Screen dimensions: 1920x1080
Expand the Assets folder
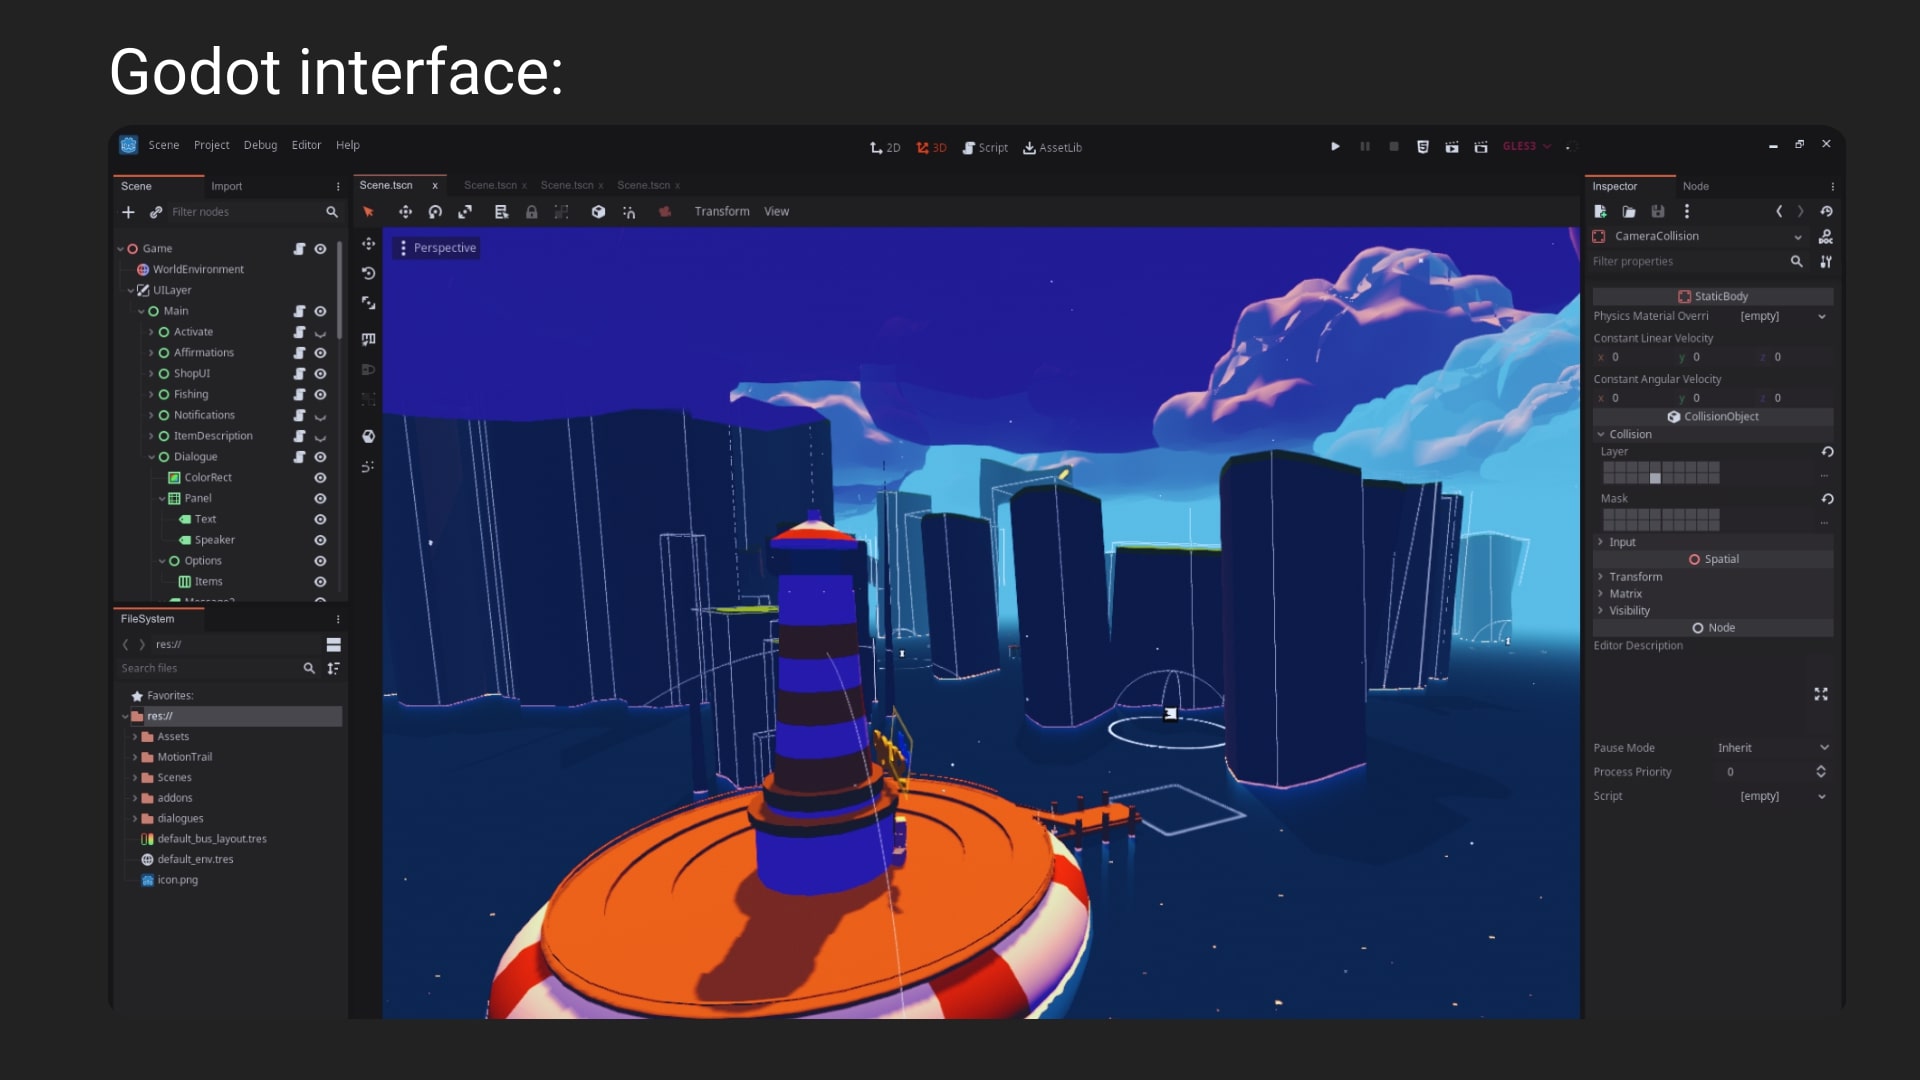(135, 737)
